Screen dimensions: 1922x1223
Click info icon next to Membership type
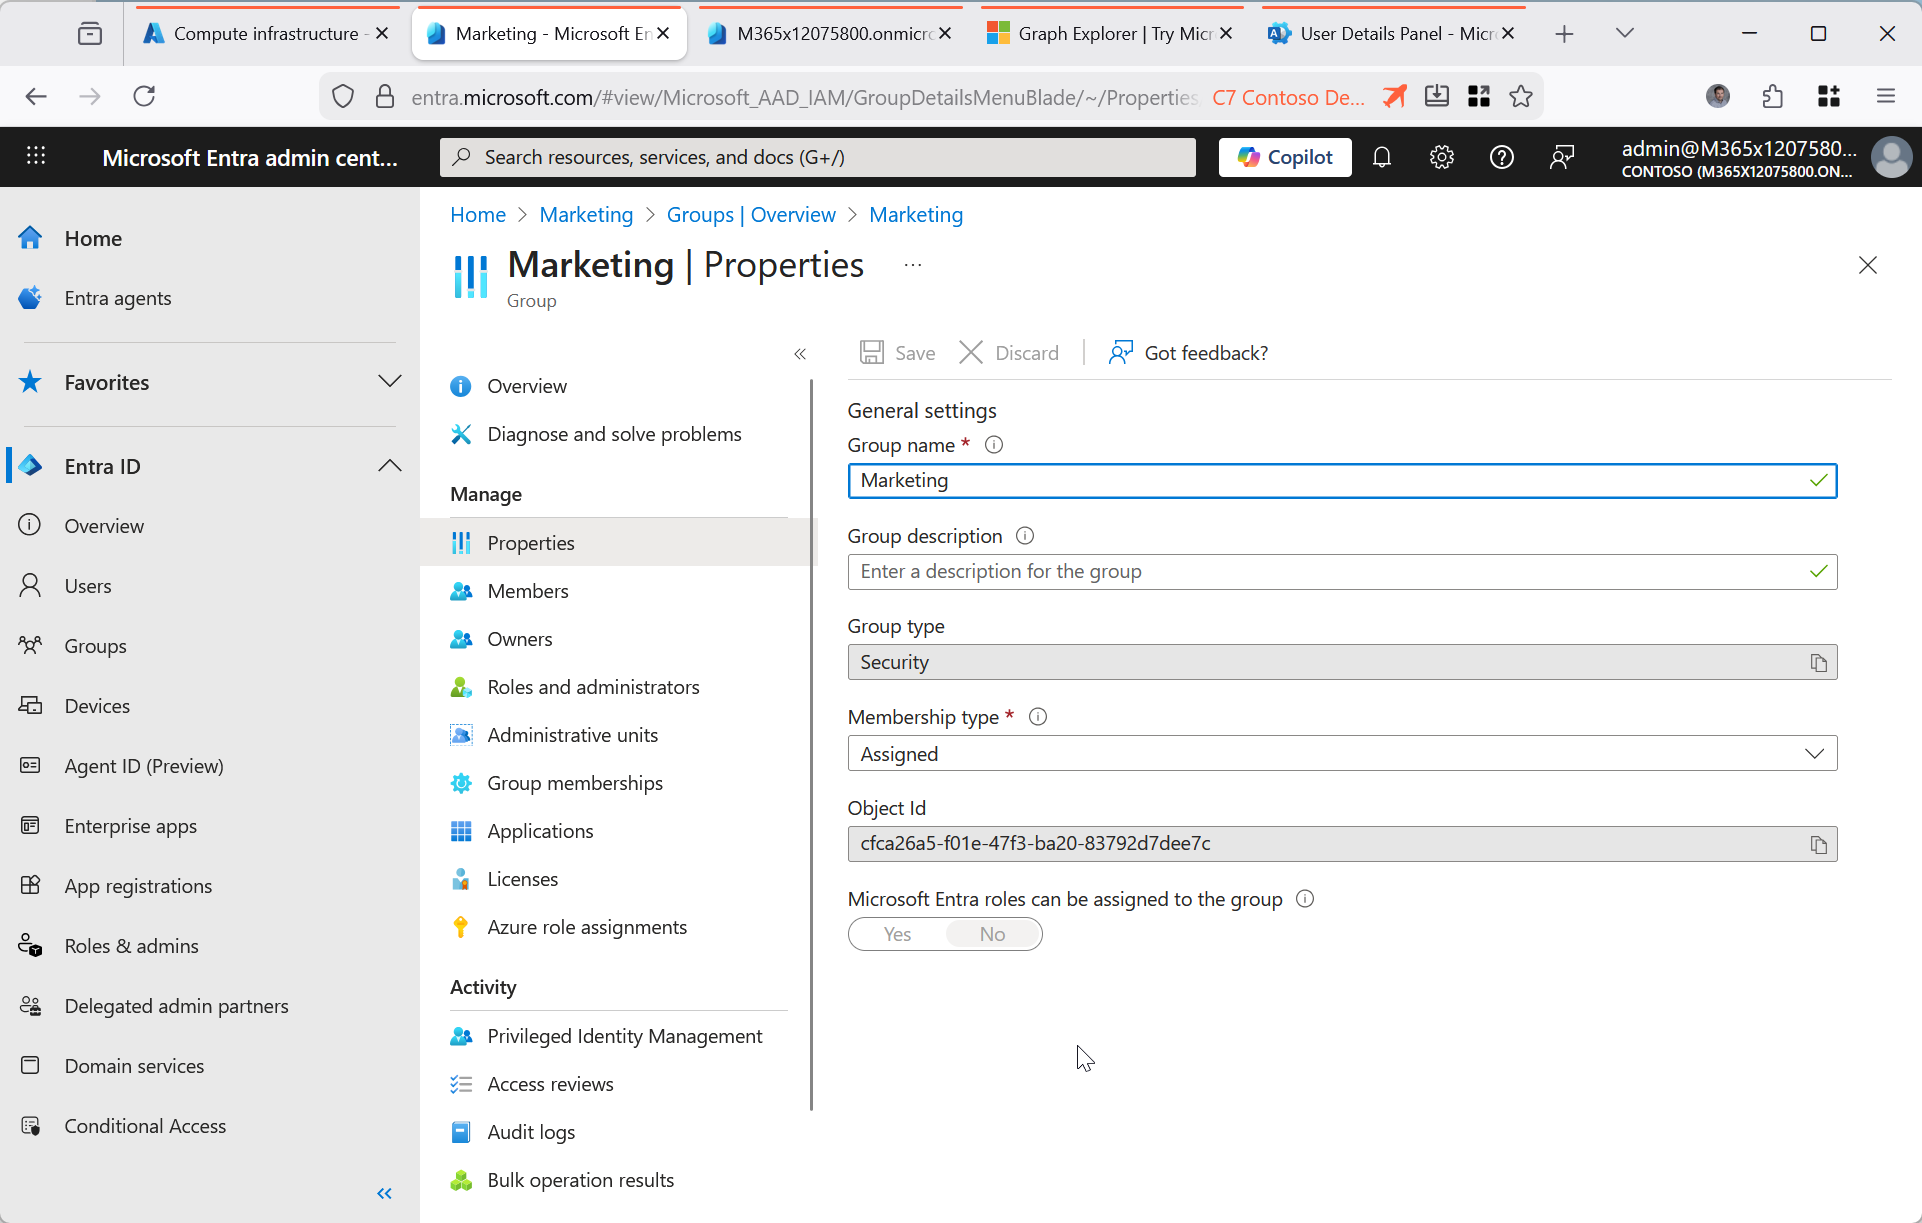coord(1037,717)
